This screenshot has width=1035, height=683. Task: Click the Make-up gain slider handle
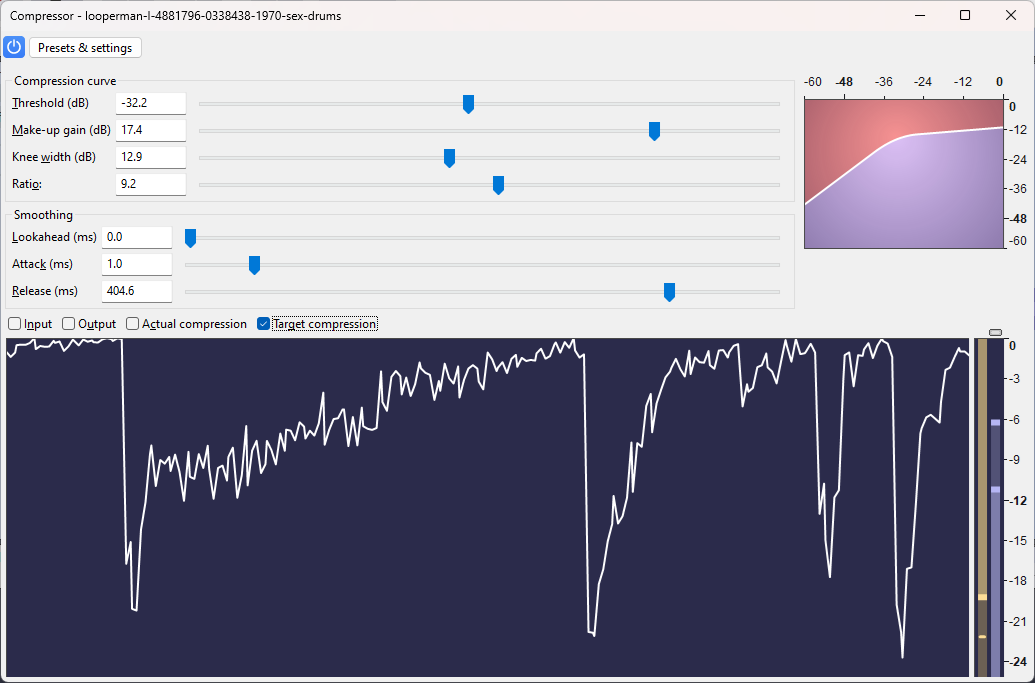(654, 130)
